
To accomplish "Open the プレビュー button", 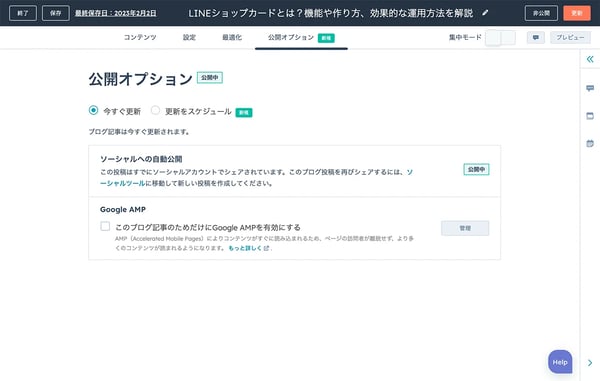I will pyautogui.click(x=570, y=37).
